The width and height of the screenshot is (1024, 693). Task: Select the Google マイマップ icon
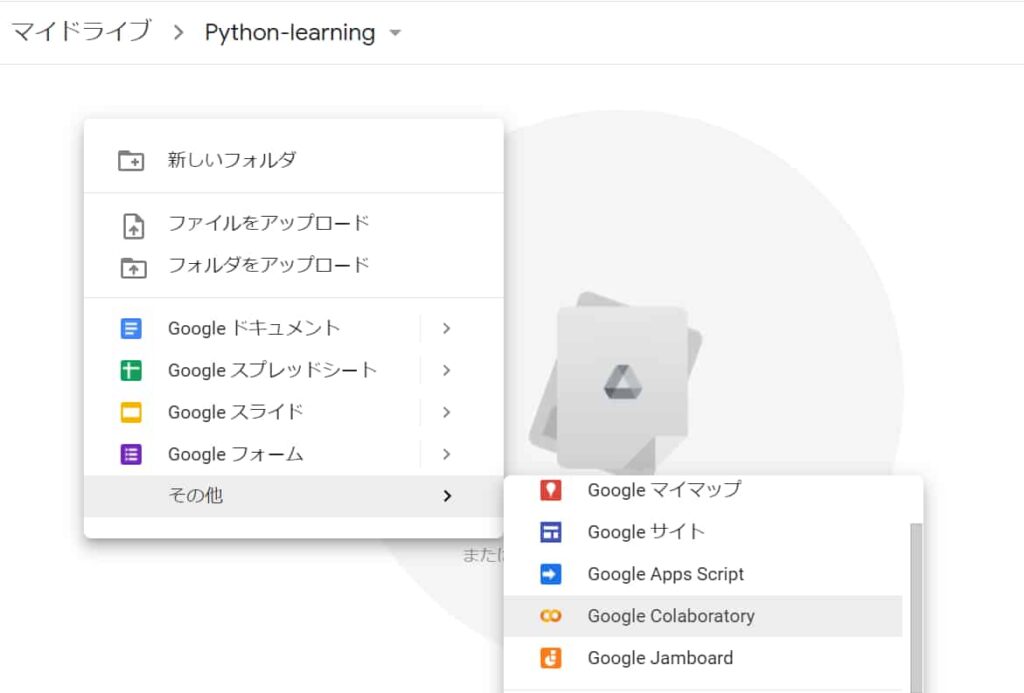550,490
